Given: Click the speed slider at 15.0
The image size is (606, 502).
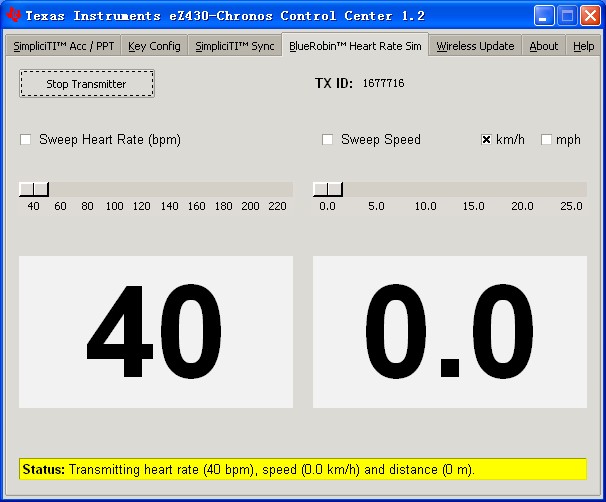Looking at the screenshot, I should (474, 189).
